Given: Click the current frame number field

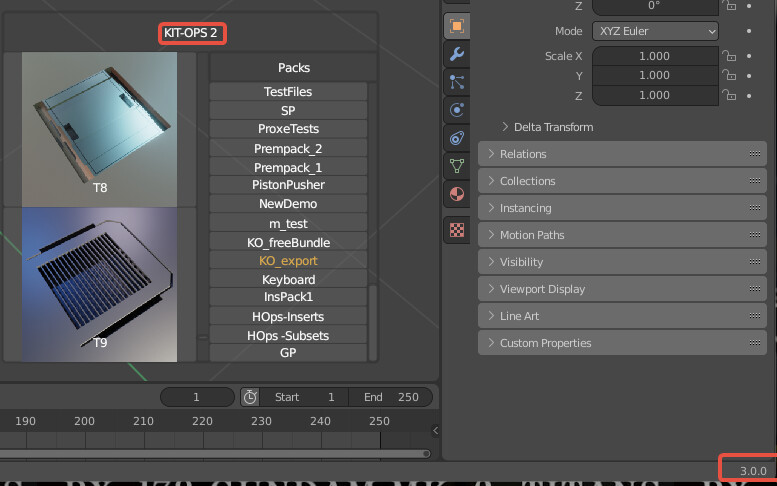Looking at the screenshot, I should click(197, 397).
